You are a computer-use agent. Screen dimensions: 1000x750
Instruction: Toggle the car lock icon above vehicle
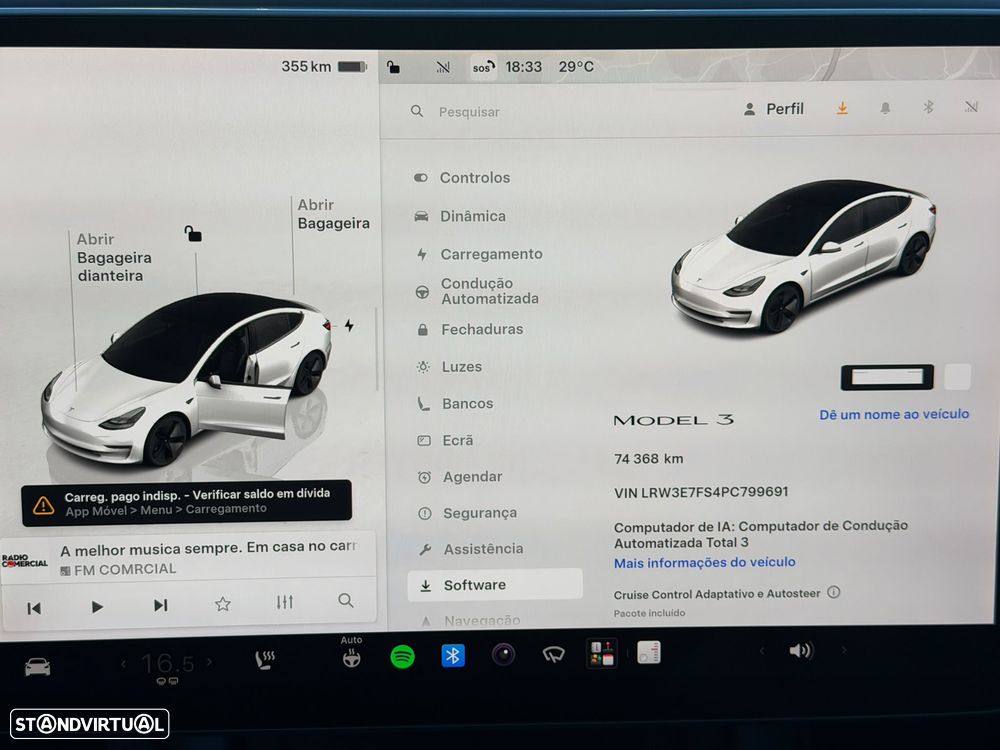click(193, 234)
